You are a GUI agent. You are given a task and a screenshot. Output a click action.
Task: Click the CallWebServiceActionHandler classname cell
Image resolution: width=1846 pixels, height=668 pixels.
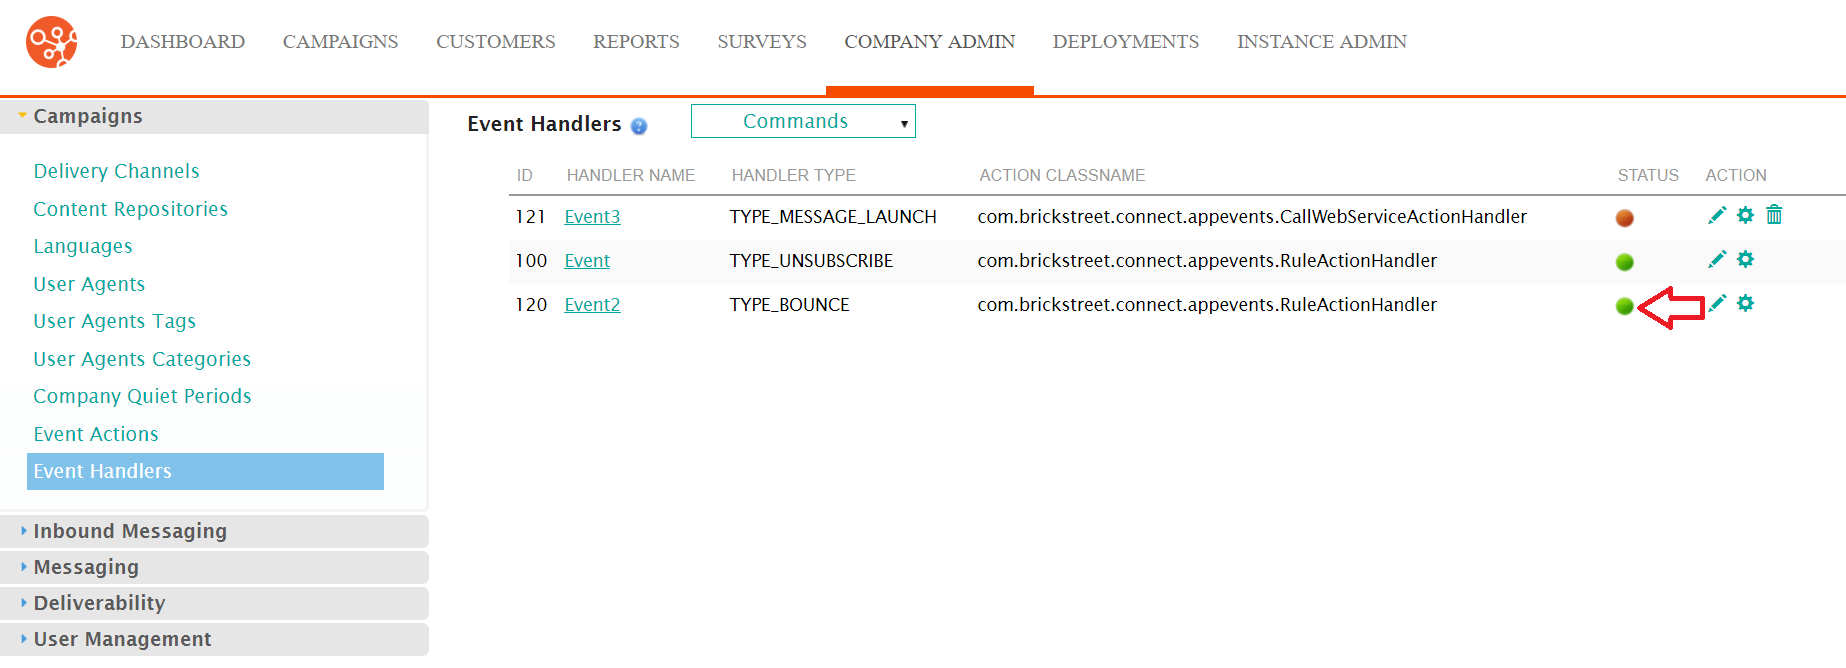(x=1252, y=217)
